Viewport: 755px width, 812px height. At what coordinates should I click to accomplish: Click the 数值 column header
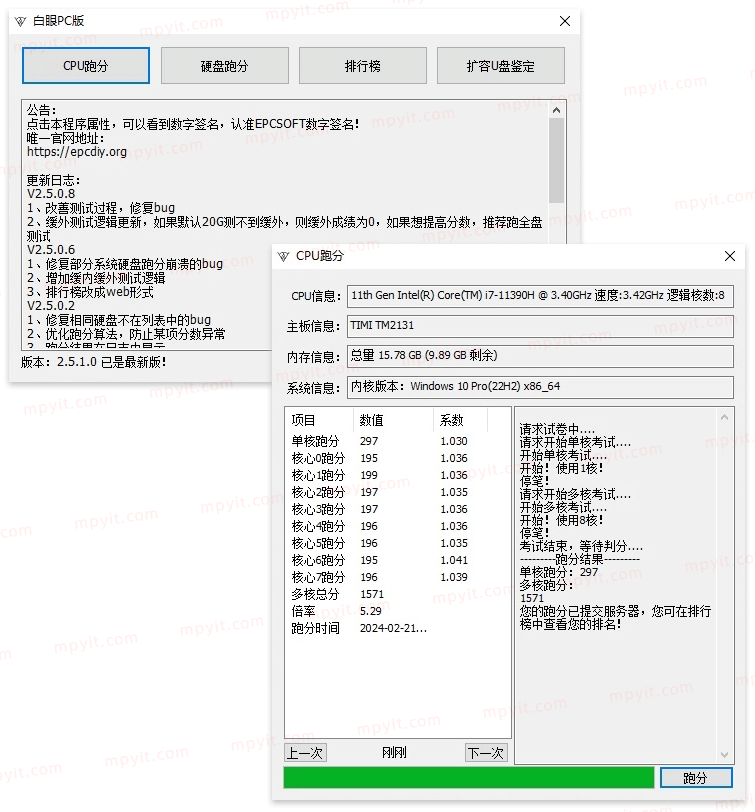click(394, 420)
